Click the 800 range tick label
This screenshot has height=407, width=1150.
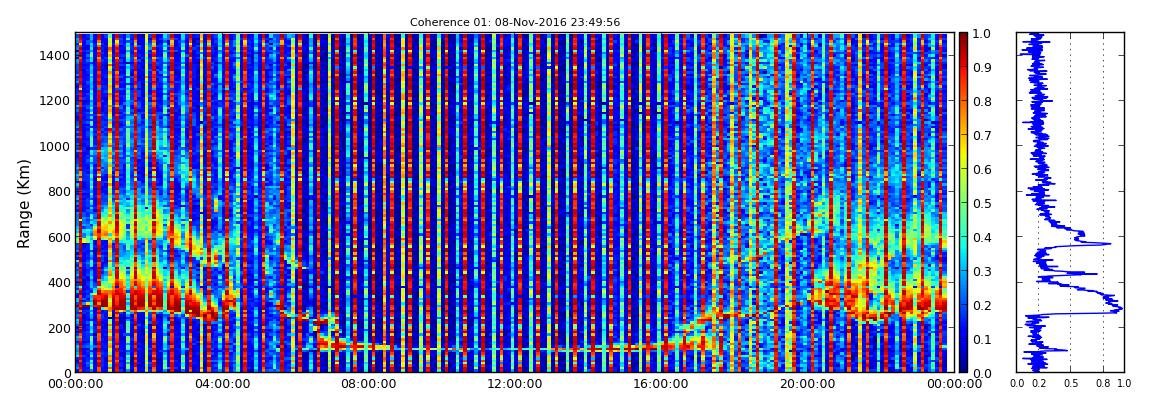click(59, 192)
